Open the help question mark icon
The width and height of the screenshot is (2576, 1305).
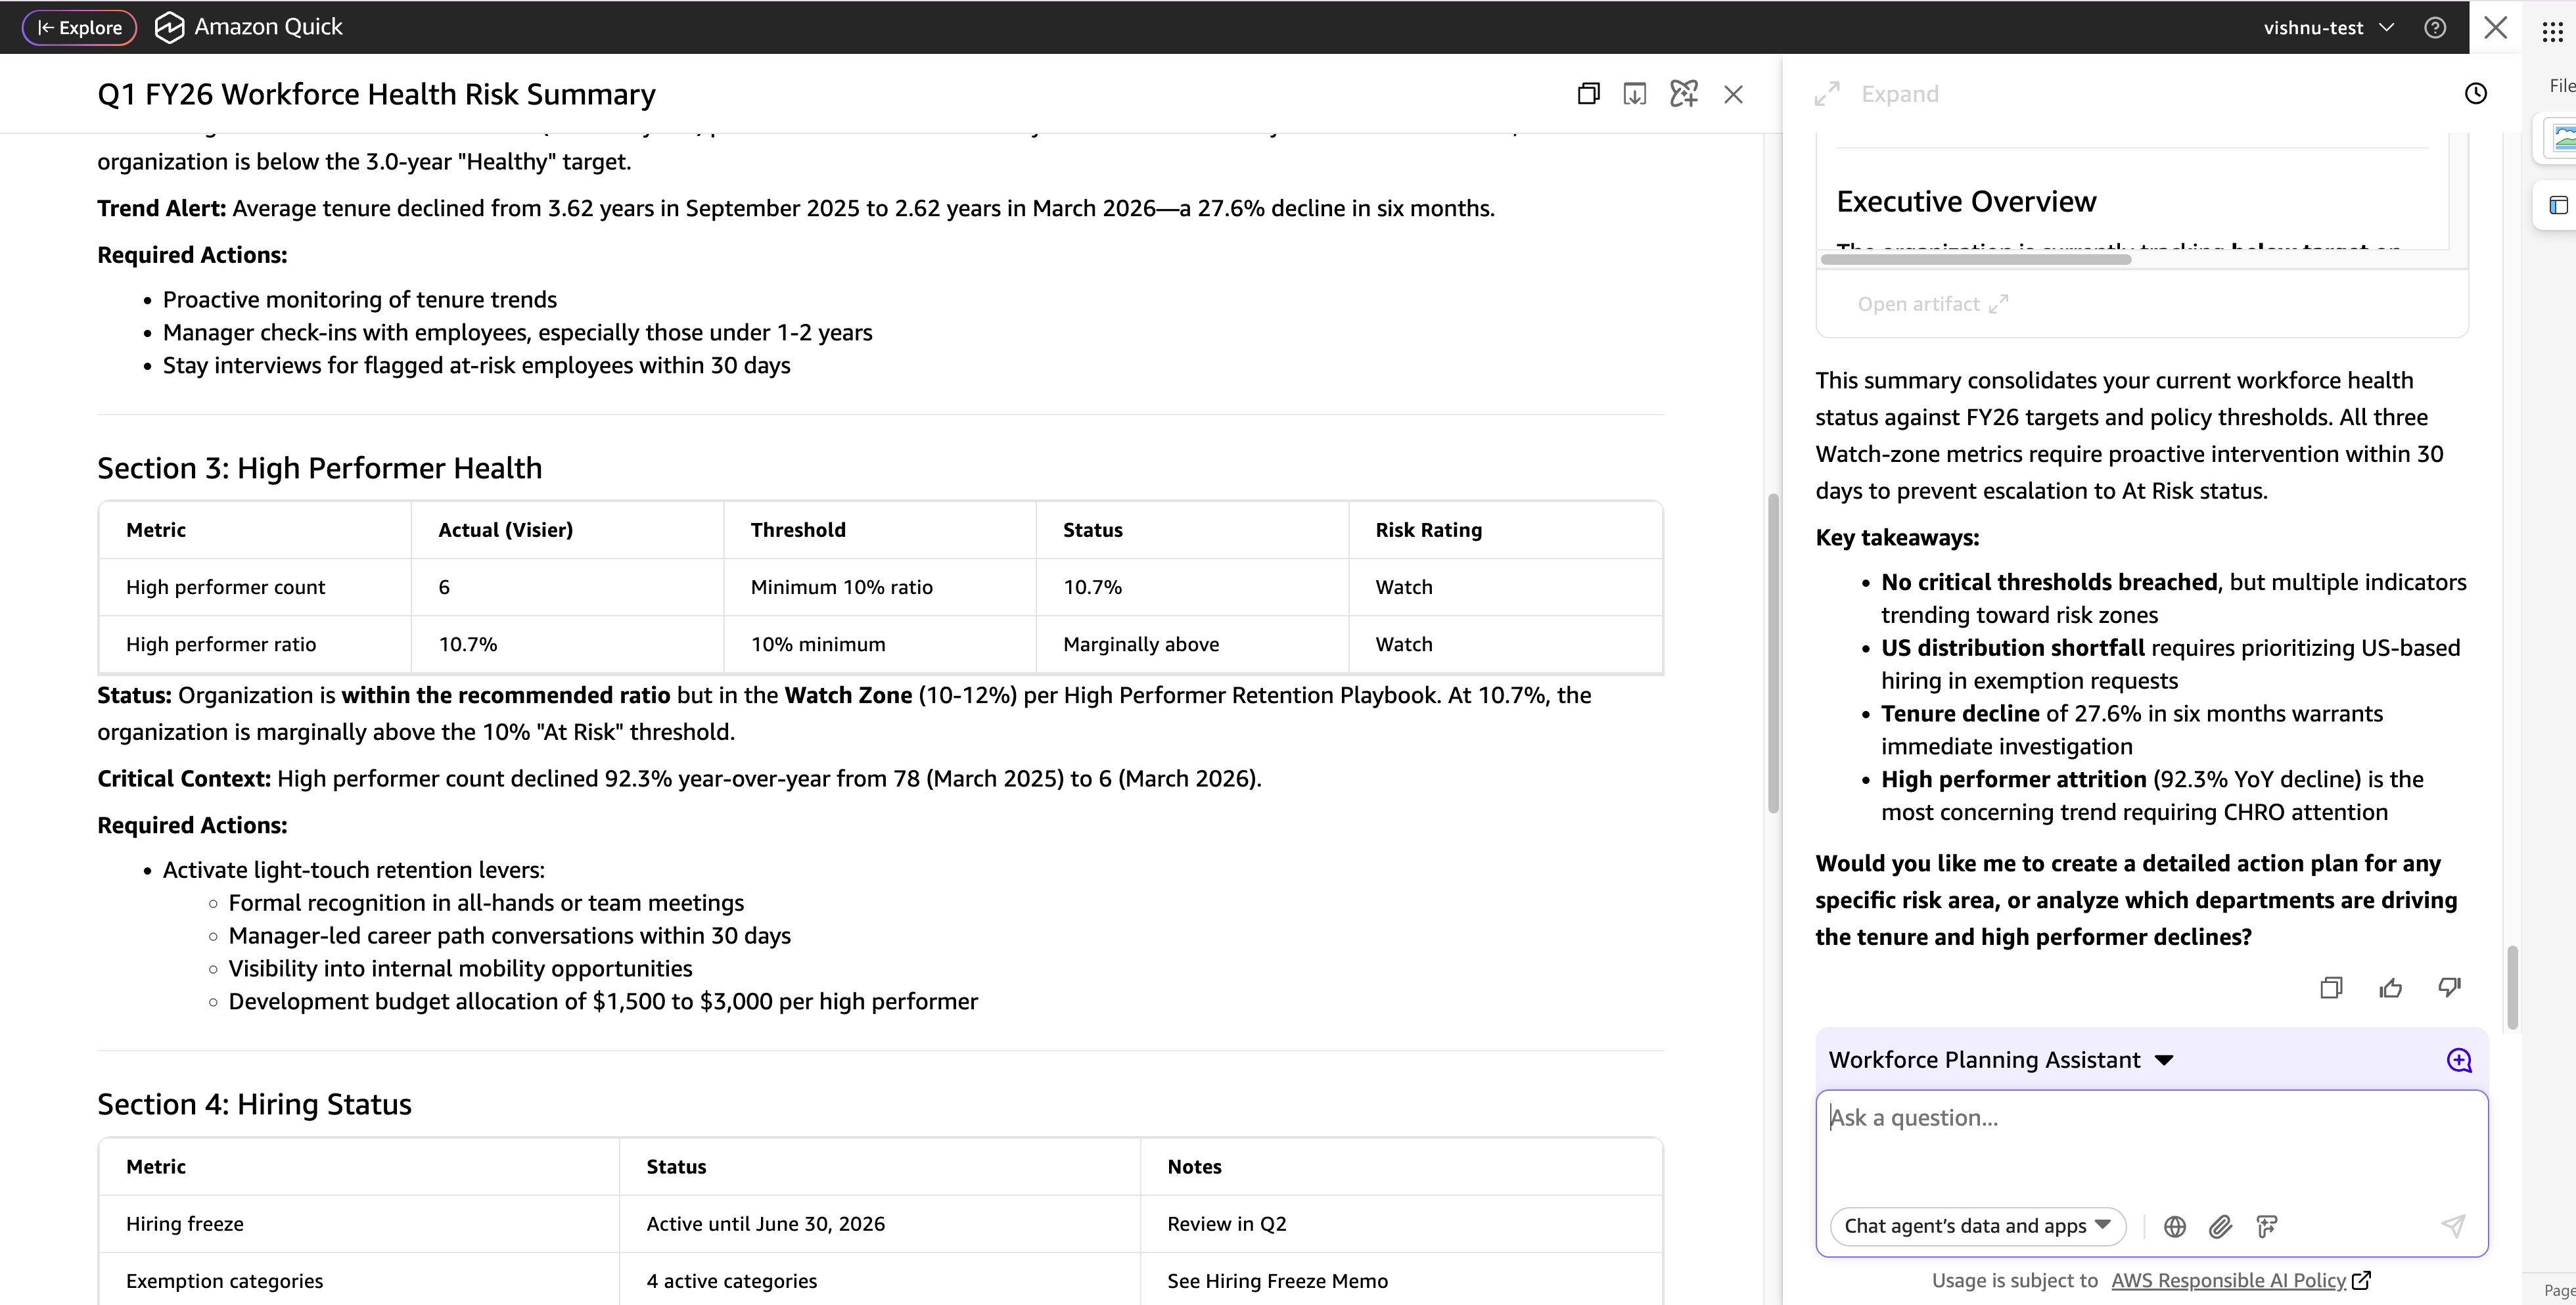pos(2435,28)
